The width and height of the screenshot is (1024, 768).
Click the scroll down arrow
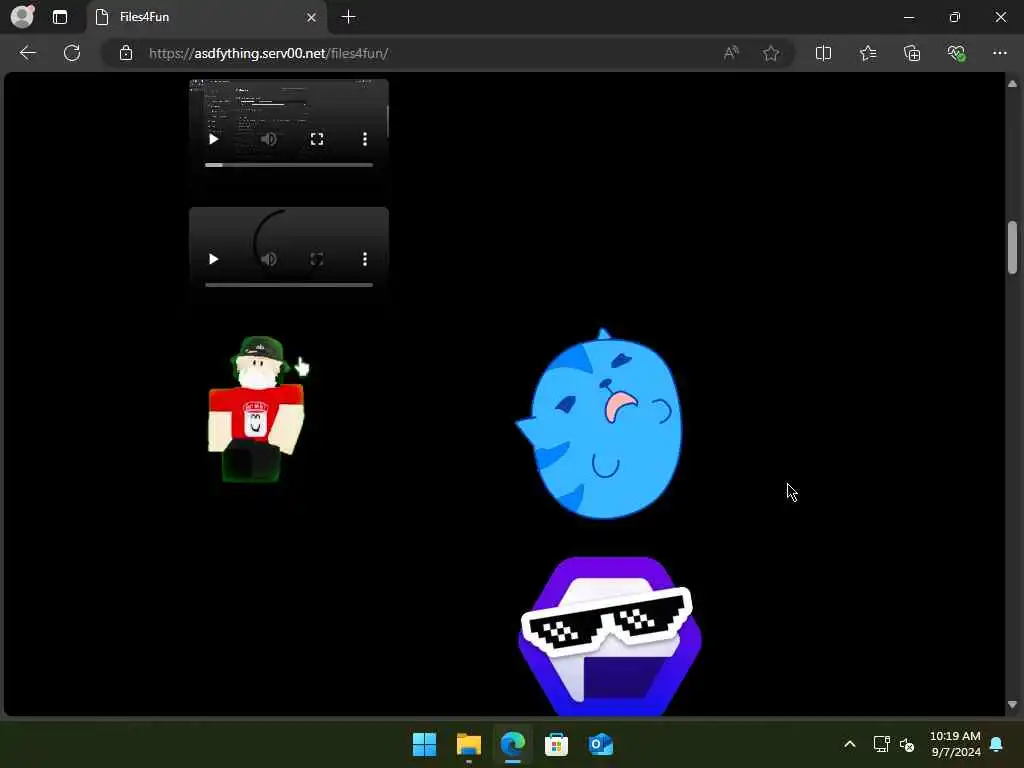coord(1012,705)
